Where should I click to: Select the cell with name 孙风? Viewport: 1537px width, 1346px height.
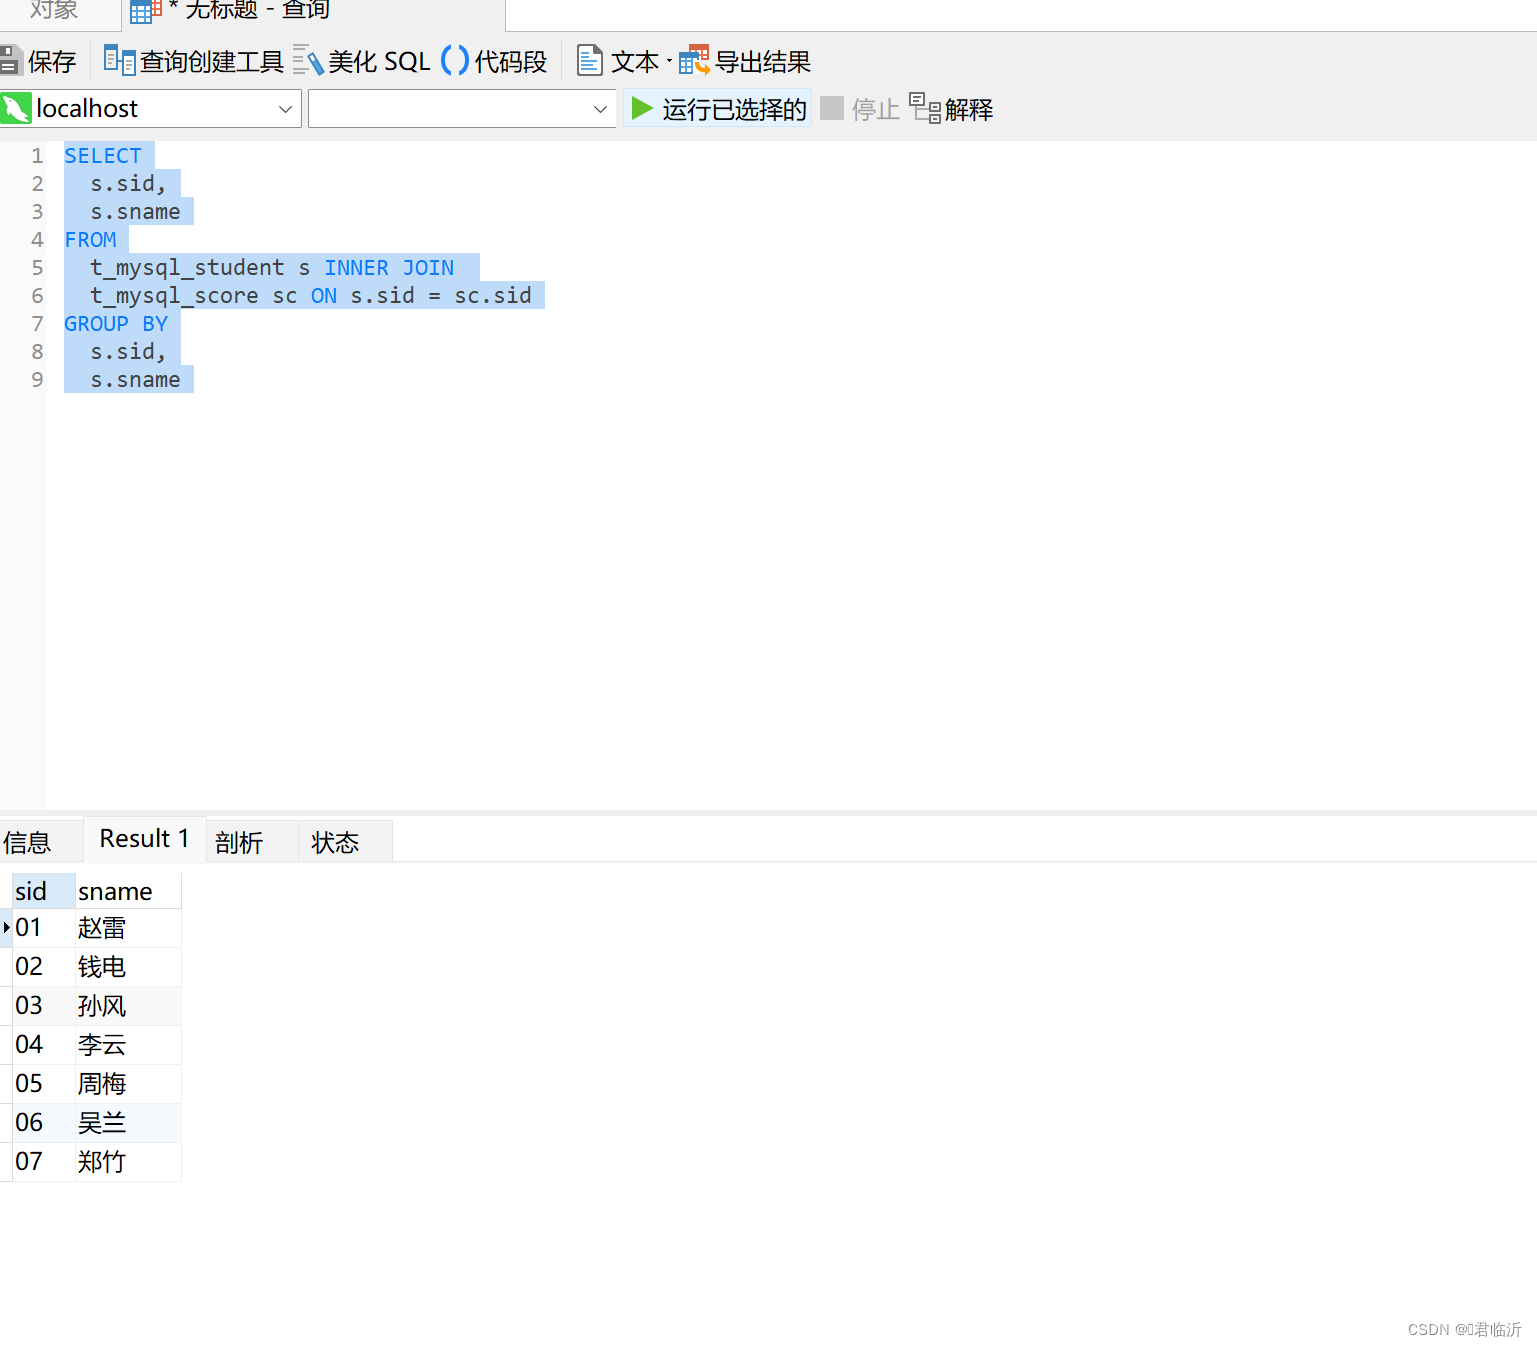click(x=128, y=1006)
